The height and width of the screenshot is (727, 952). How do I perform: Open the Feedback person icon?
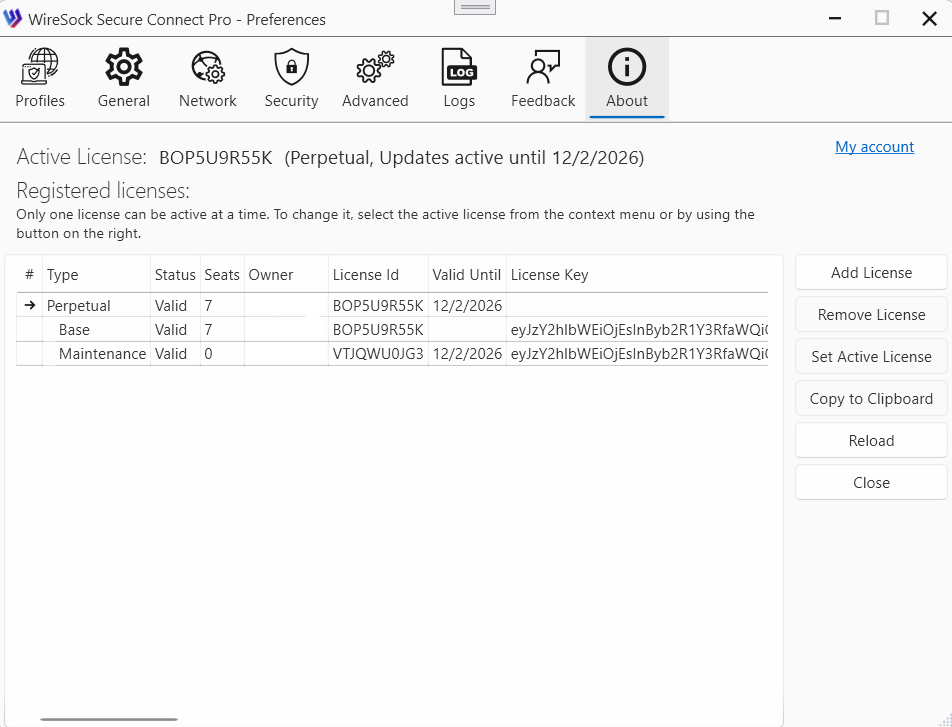543,68
